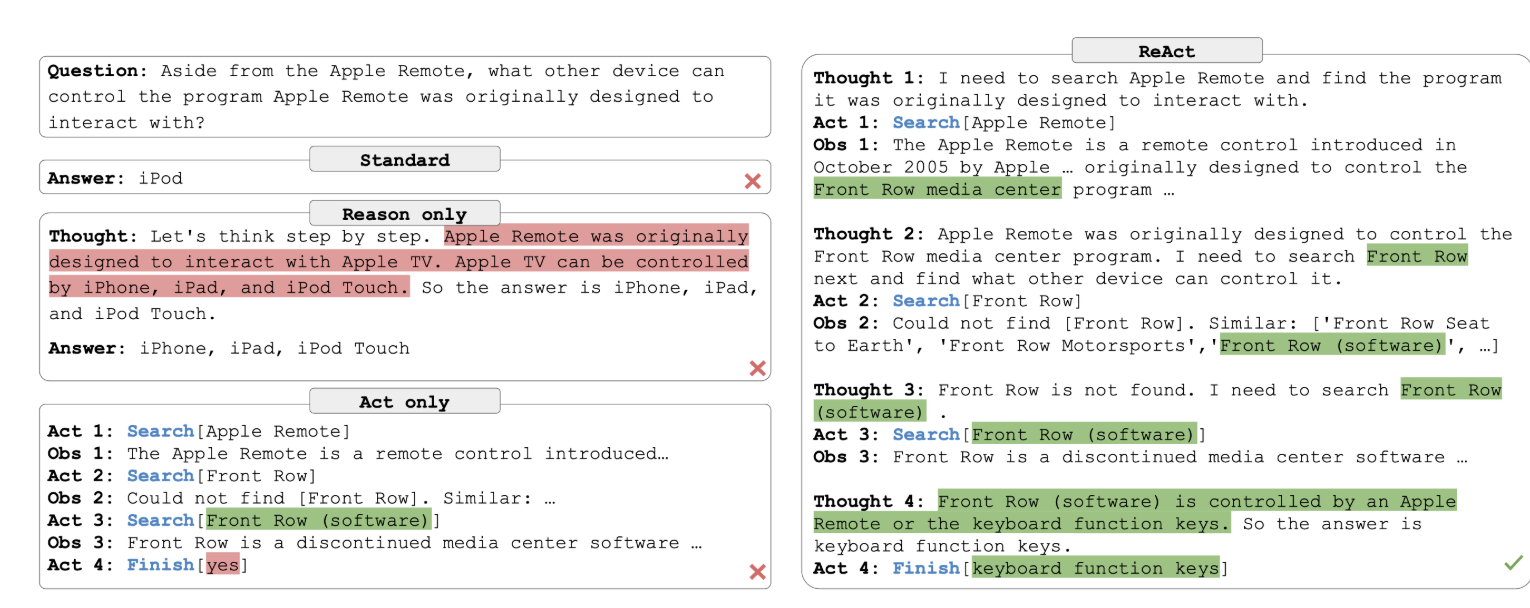The width and height of the screenshot is (1530, 608).
Task: Select the ReAct header label
Action: point(1166,51)
